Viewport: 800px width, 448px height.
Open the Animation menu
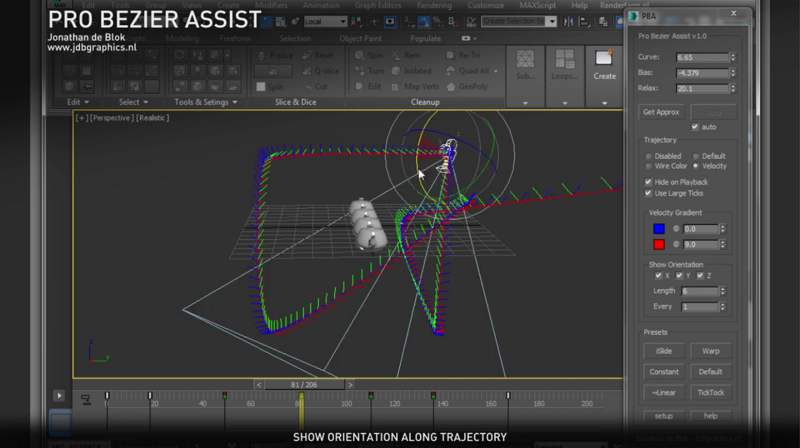point(321,5)
